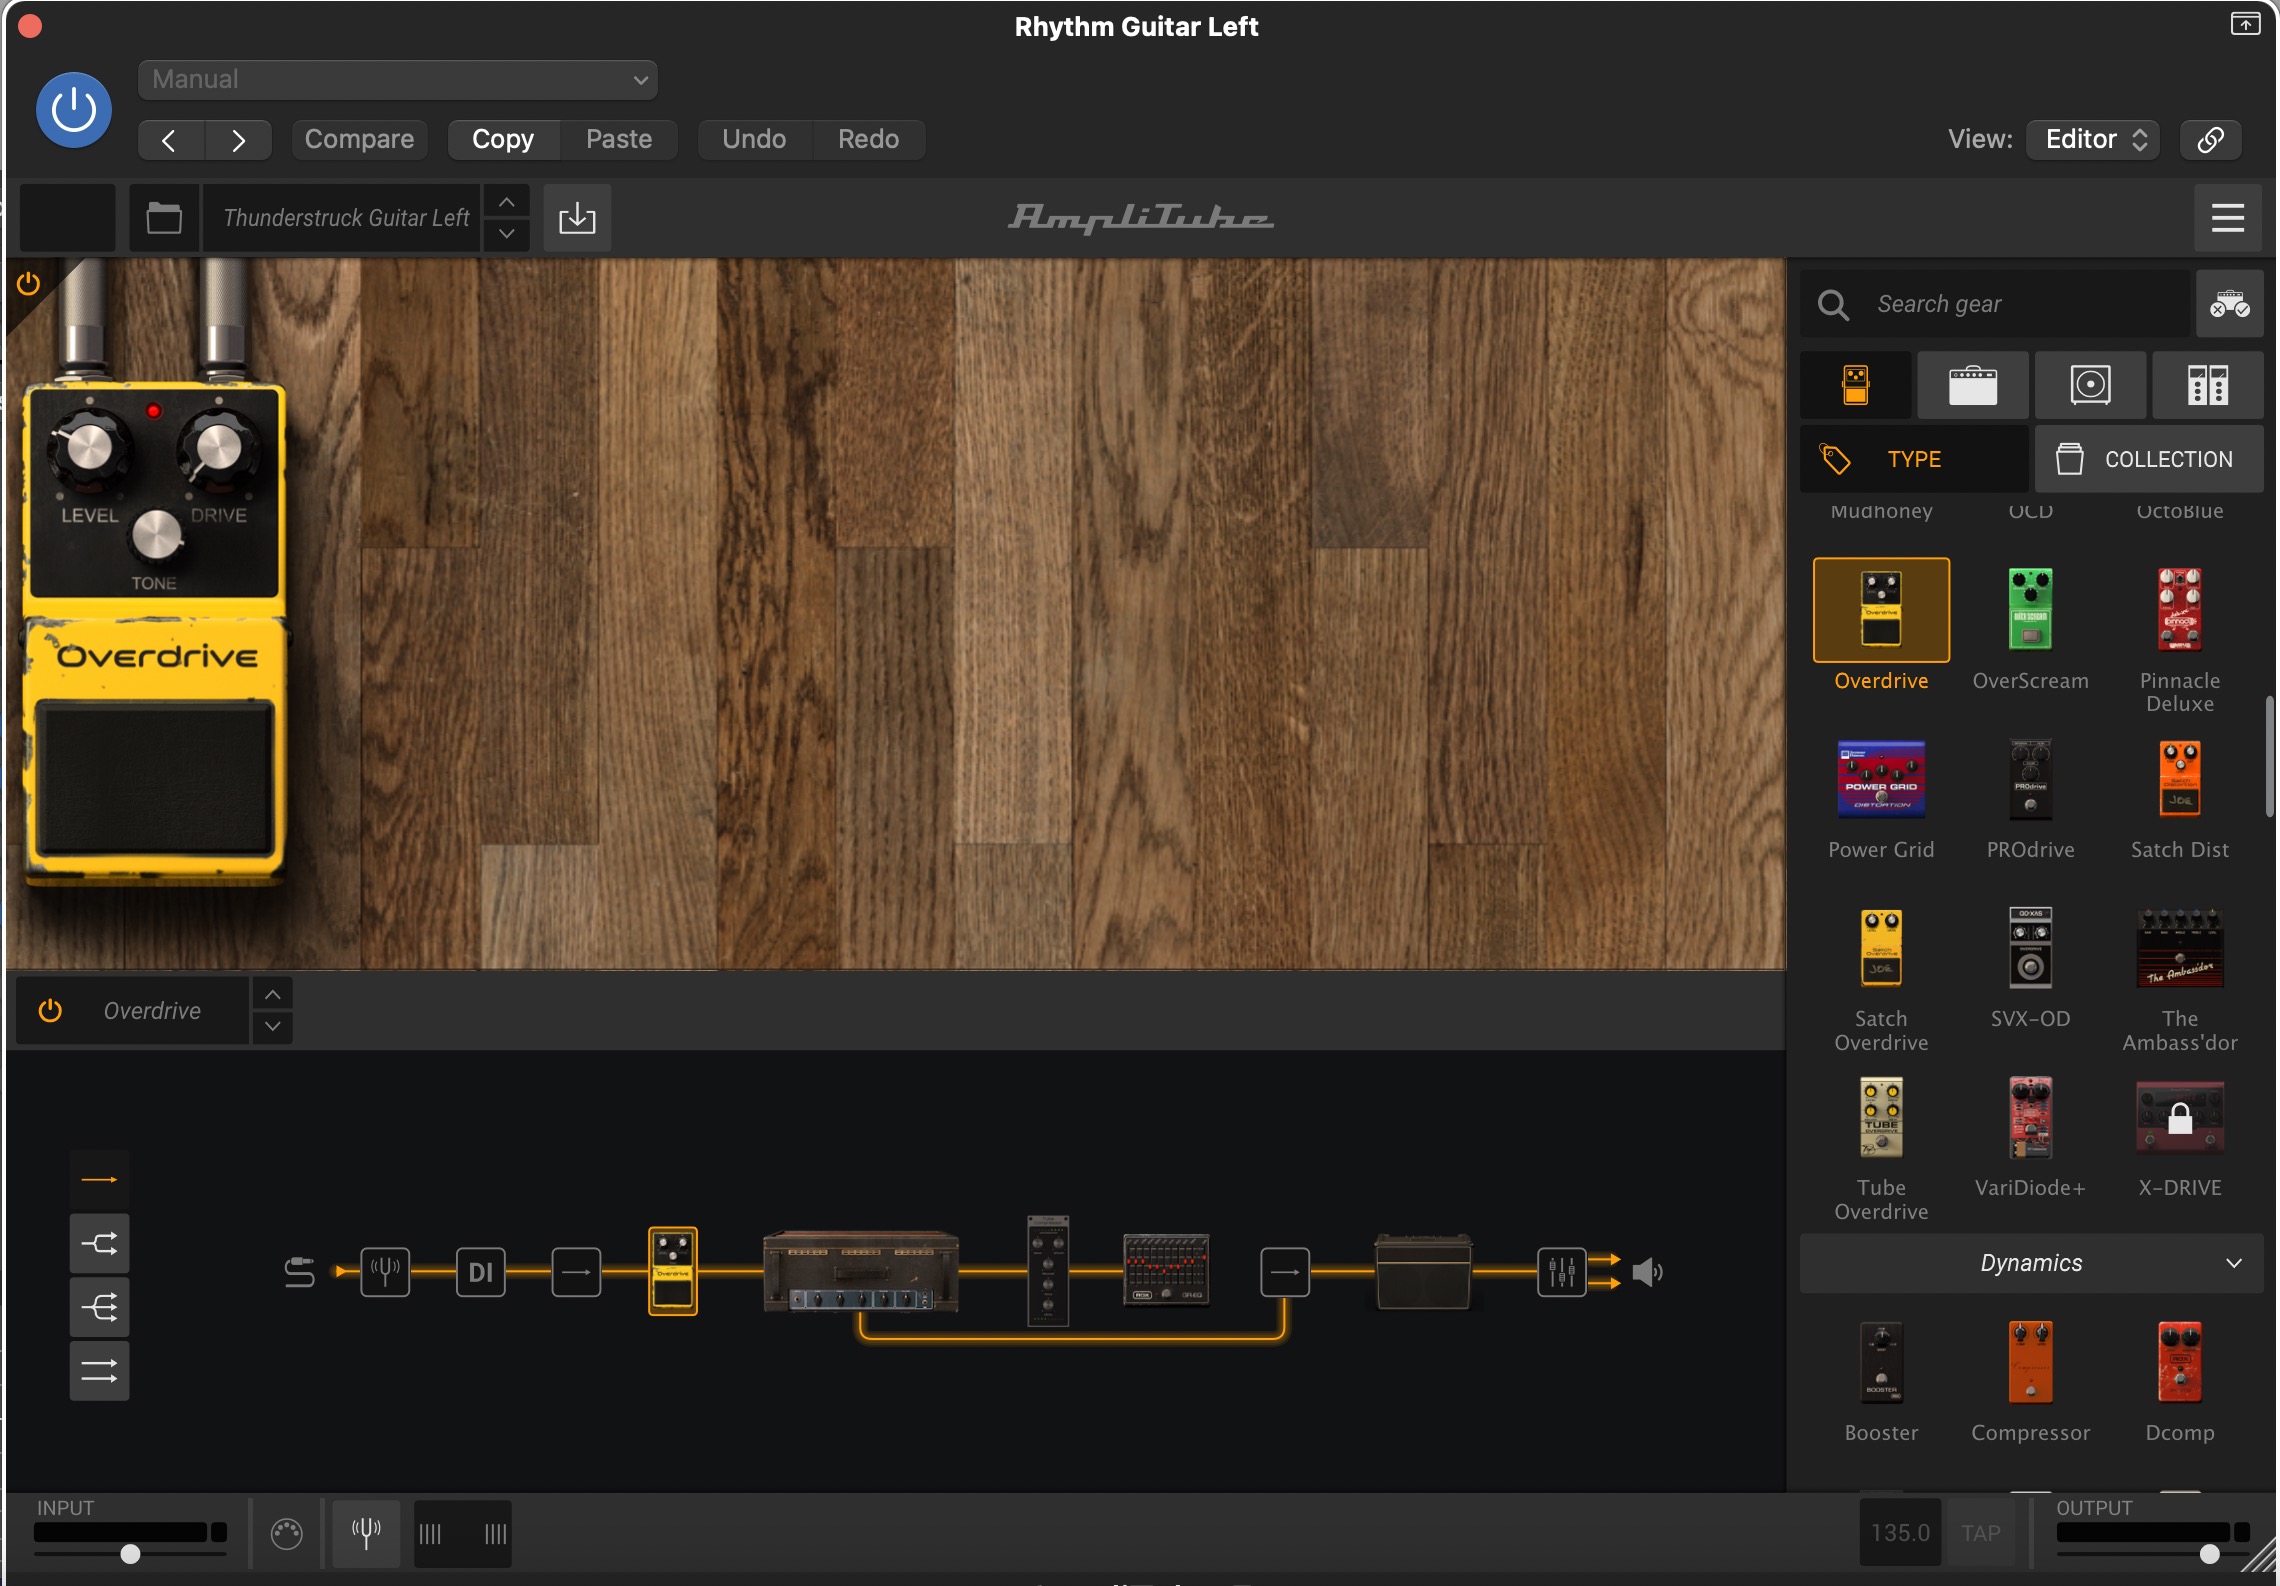Select the cabinet block in signal chain
The height and width of the screenshot is (1586, 2280).
click(1423, 1272)
